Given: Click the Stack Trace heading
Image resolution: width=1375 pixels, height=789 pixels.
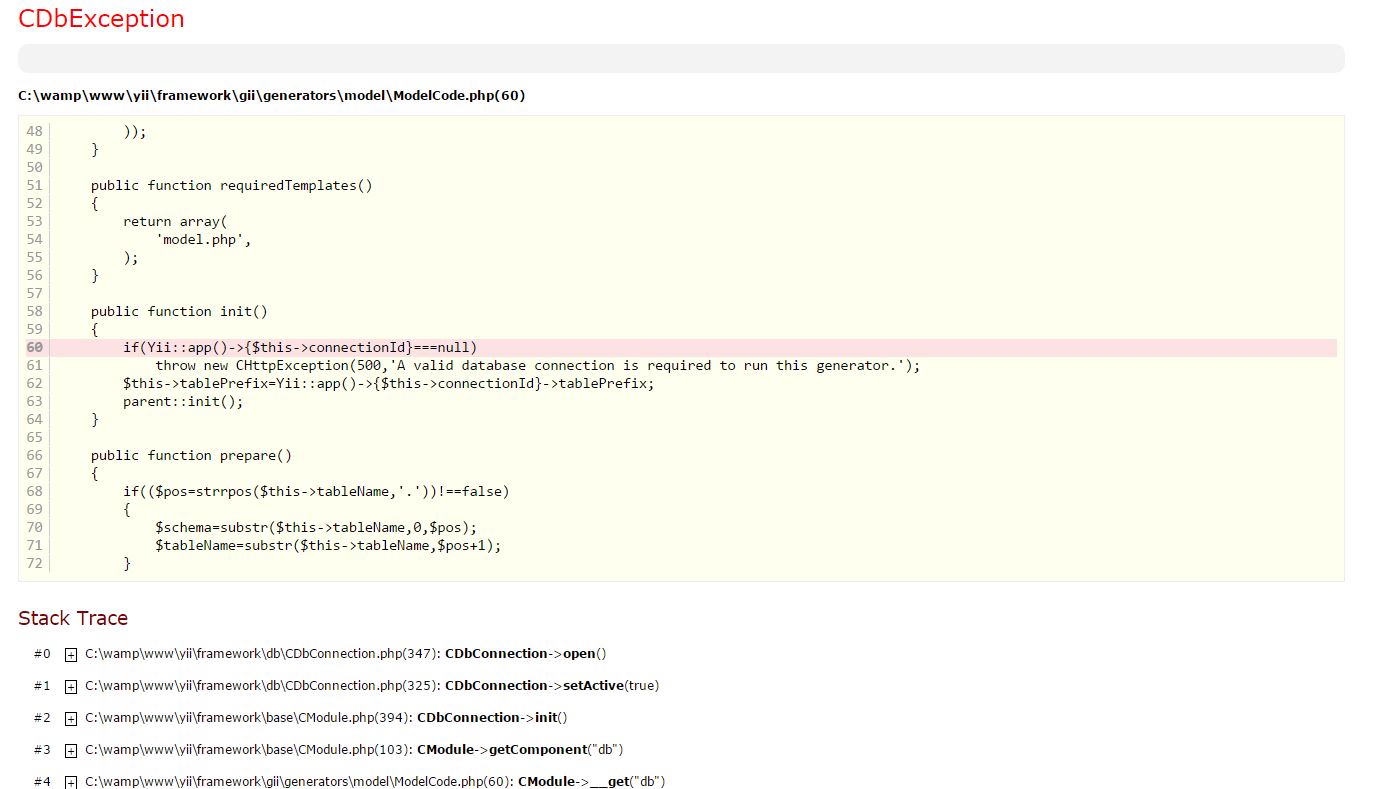Looking at the screenshot, I should pos(73,618).
